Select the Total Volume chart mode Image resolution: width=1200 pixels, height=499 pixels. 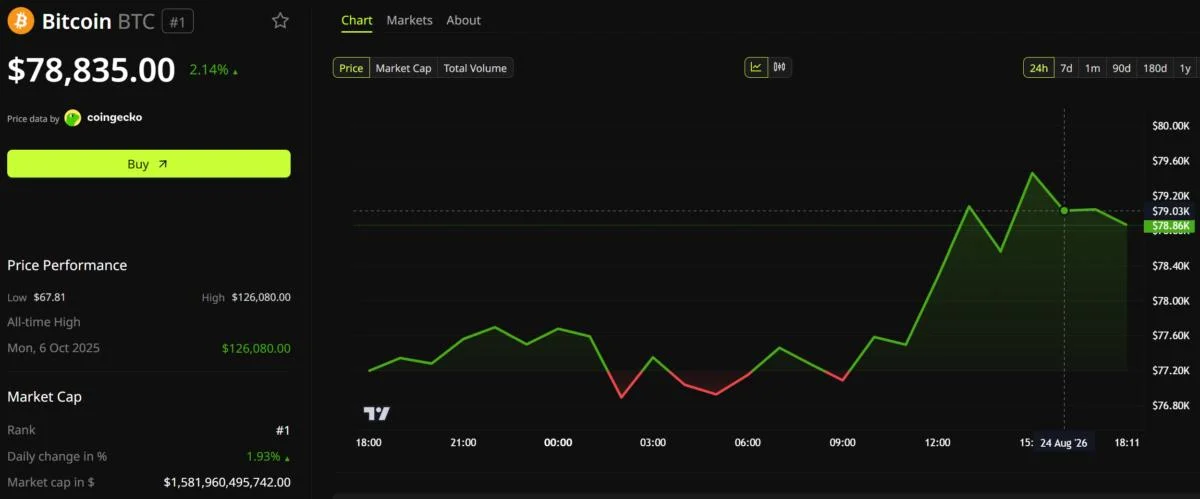(475, 68)
